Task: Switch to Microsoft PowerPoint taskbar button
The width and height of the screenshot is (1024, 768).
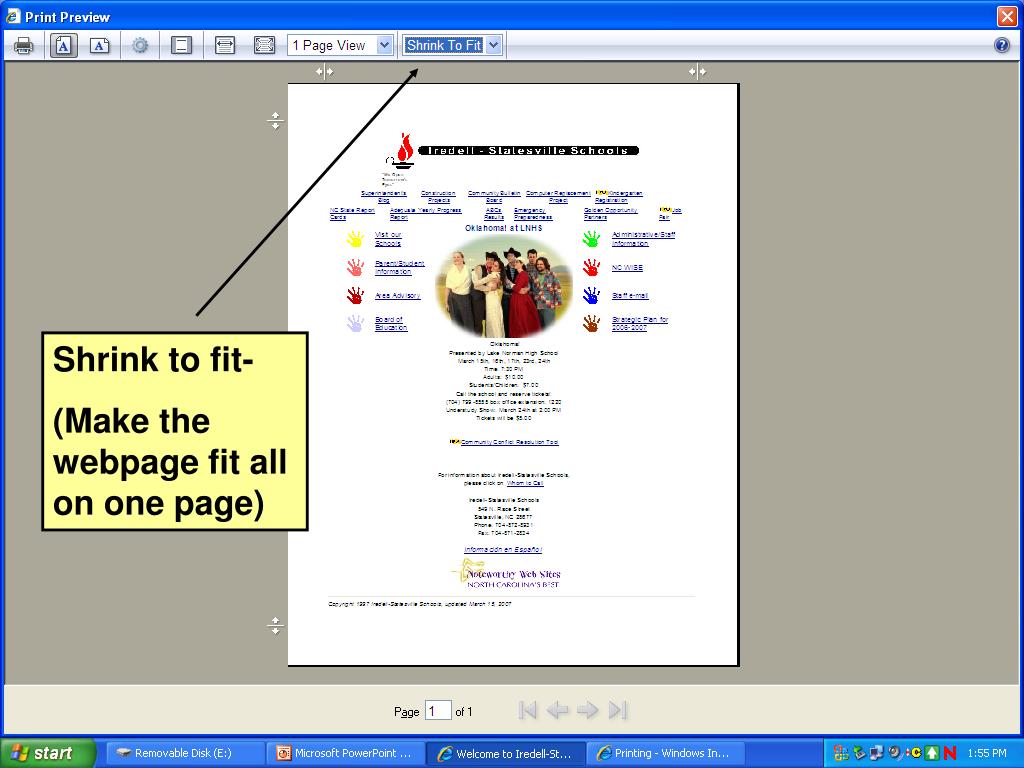Action: point(345,753)
